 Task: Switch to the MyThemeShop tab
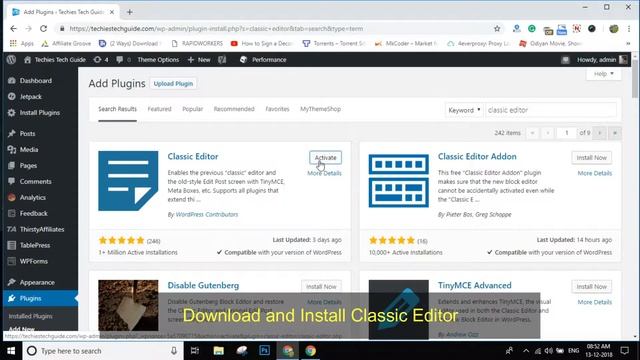(320, 109)
